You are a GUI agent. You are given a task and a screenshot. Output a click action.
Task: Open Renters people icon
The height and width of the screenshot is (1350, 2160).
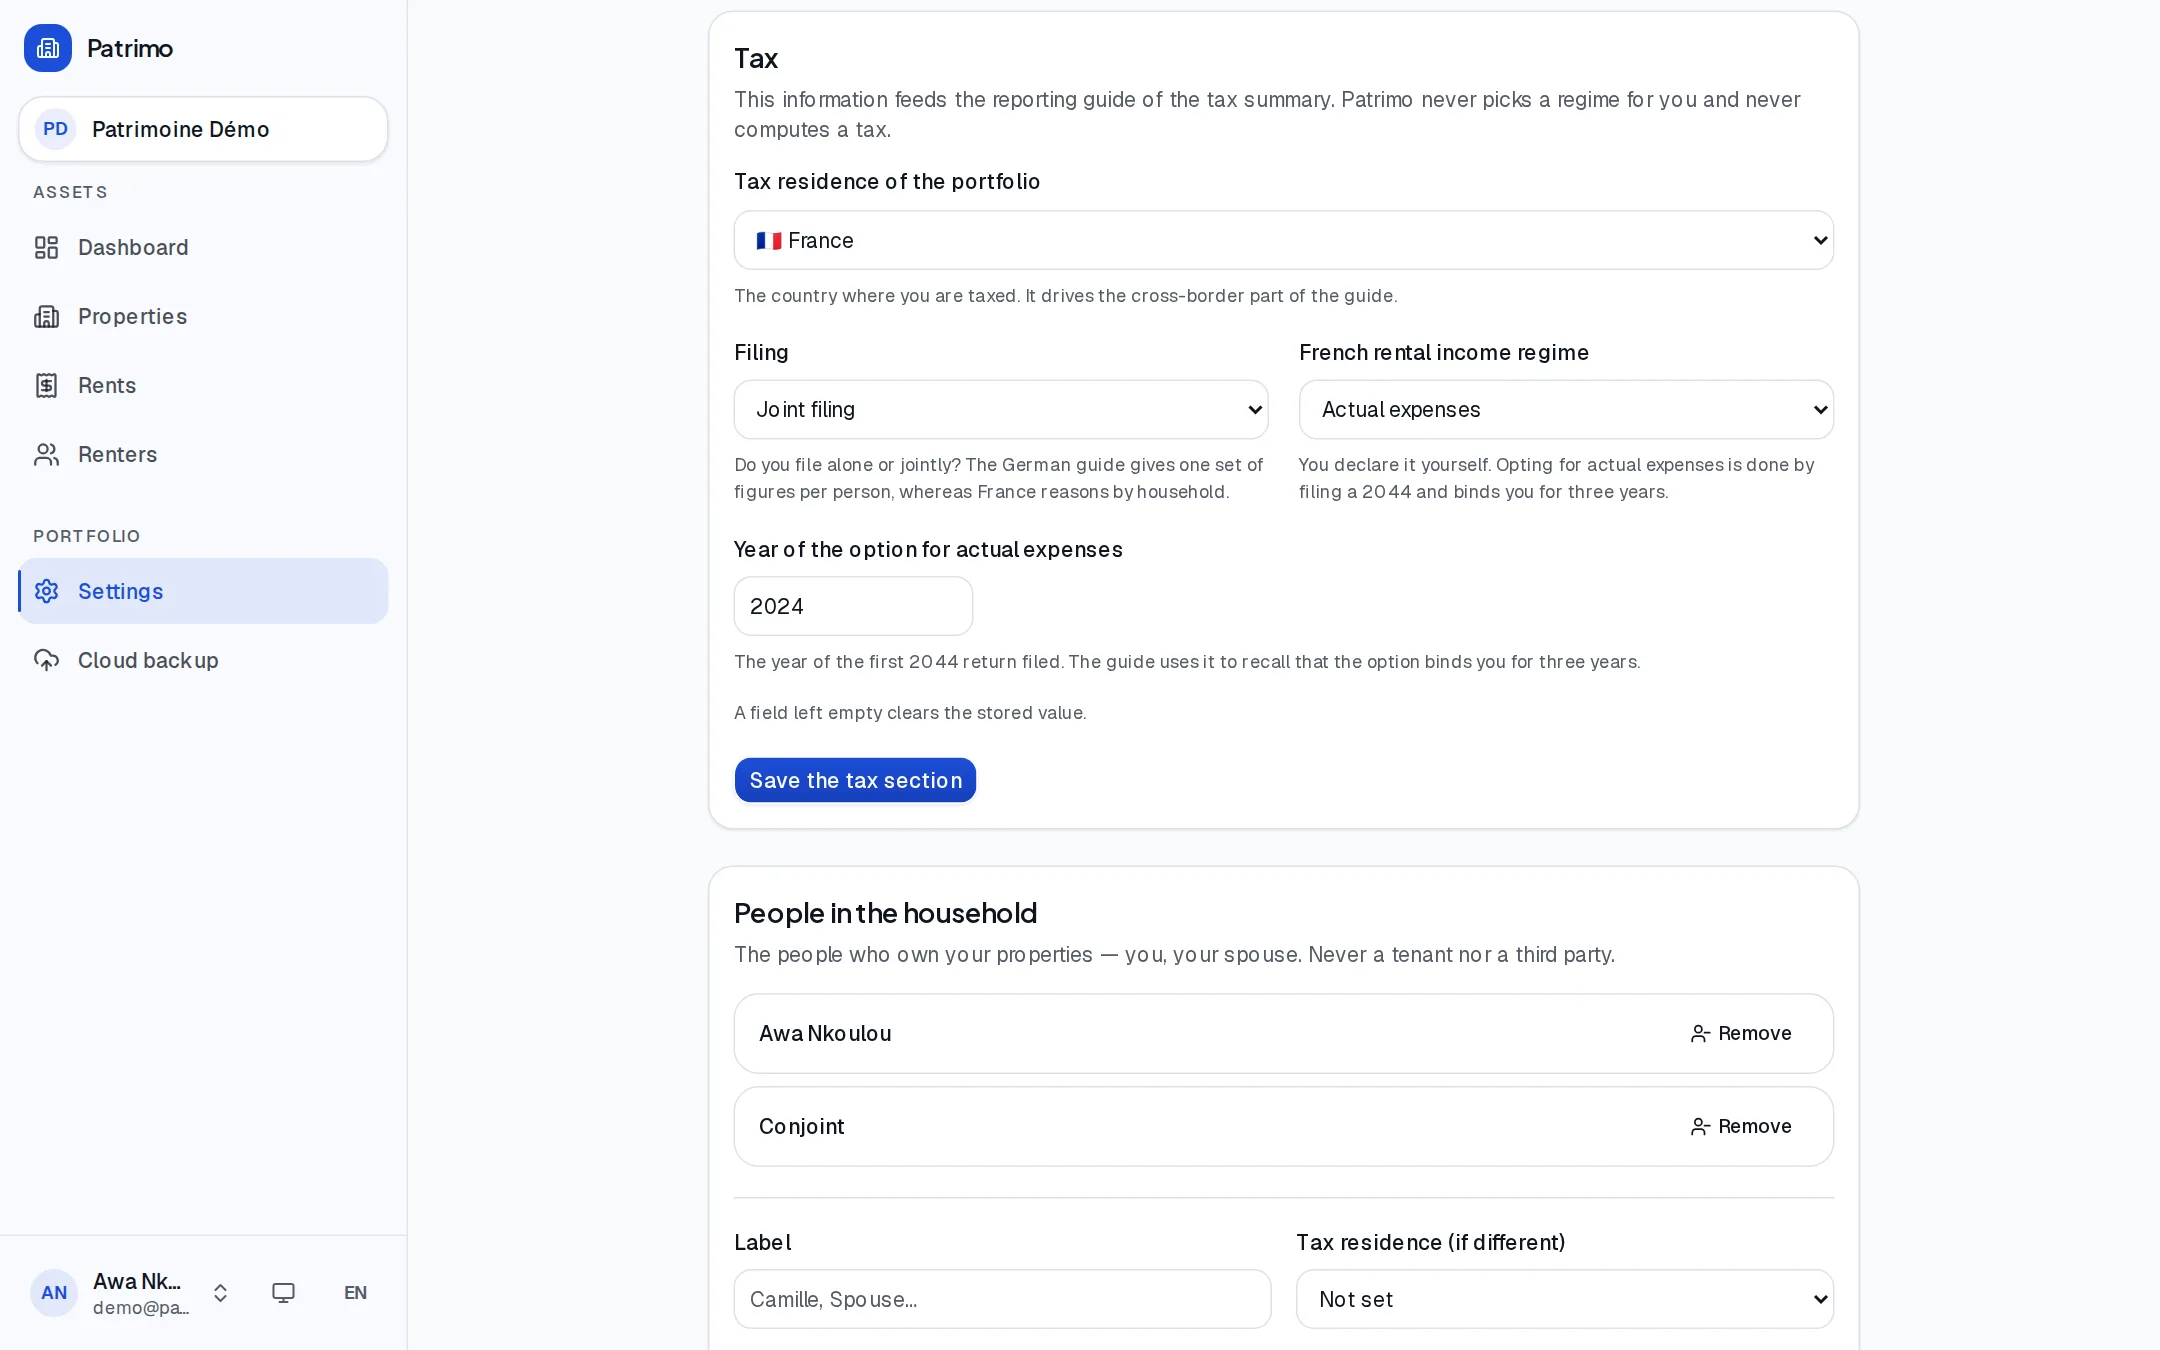[x=47, y=454]
